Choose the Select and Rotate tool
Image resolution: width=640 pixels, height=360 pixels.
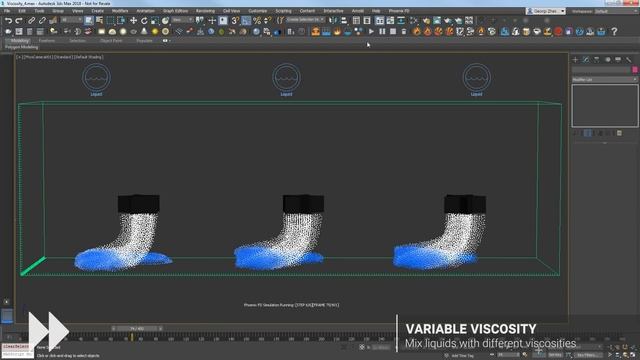pos(144,20)
